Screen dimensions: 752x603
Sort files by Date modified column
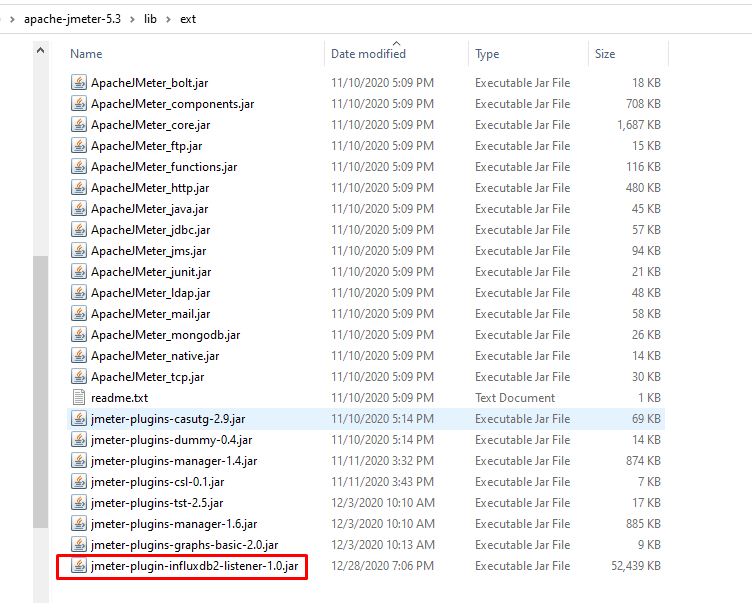[x=368, y=54]
